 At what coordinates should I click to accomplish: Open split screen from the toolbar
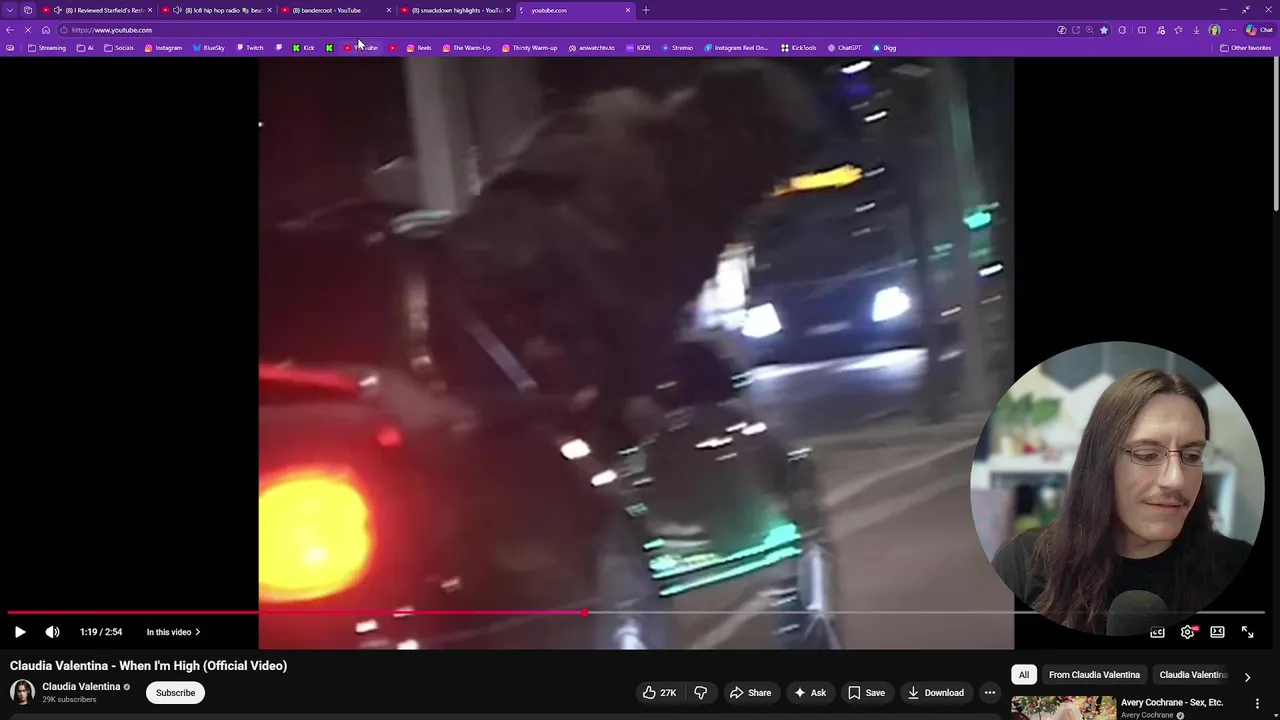(1141, 30)
